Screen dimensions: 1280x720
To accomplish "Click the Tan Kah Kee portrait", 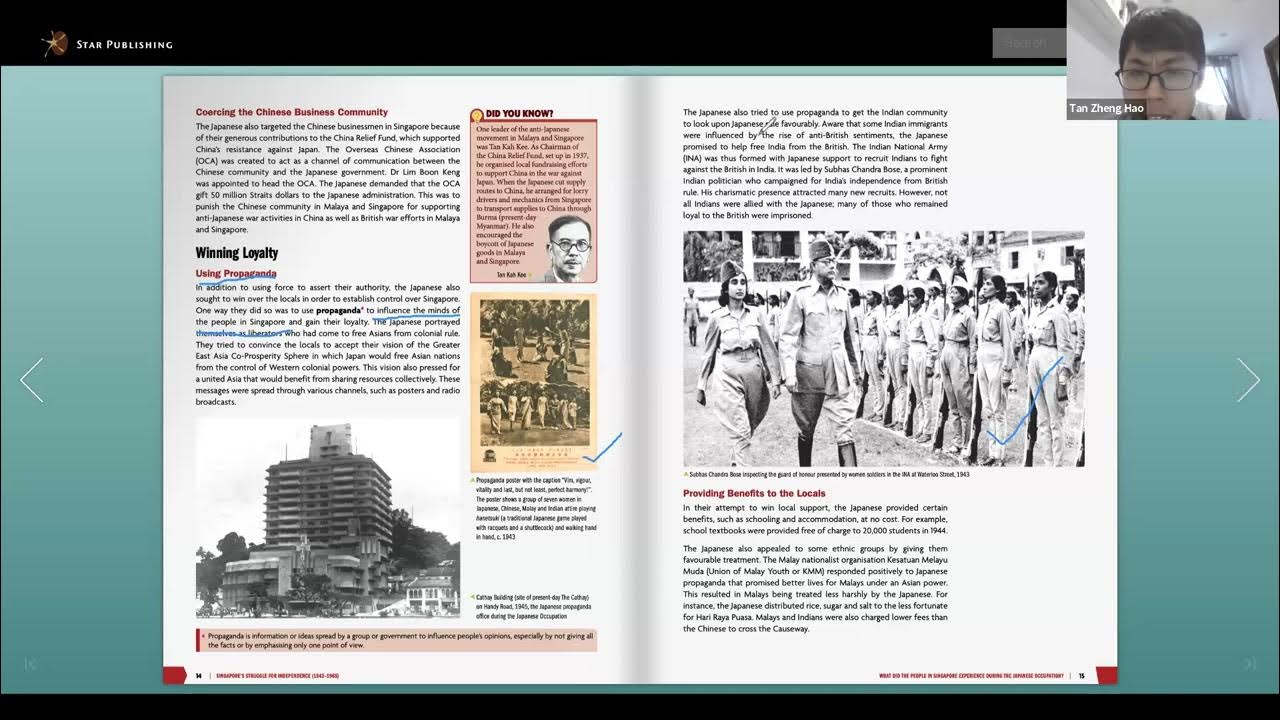I will point(569,247).
